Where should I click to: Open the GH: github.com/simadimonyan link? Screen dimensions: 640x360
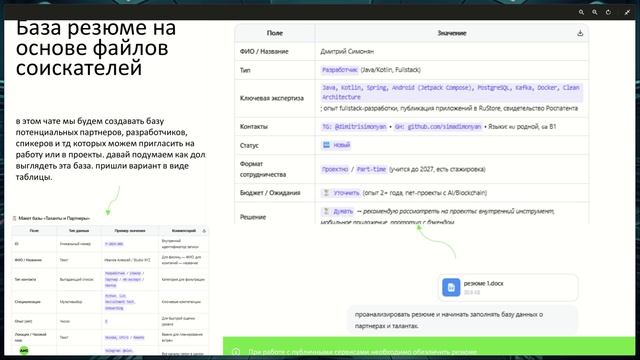pyautogui.click(x=438, y=127)
